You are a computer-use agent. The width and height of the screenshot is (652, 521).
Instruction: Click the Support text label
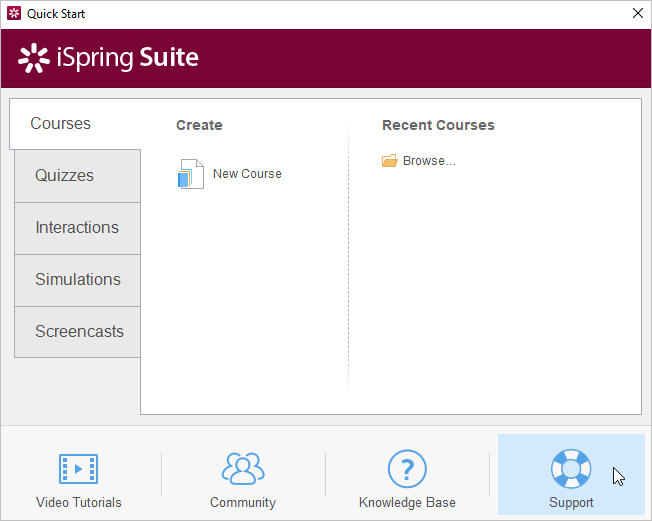571,503
